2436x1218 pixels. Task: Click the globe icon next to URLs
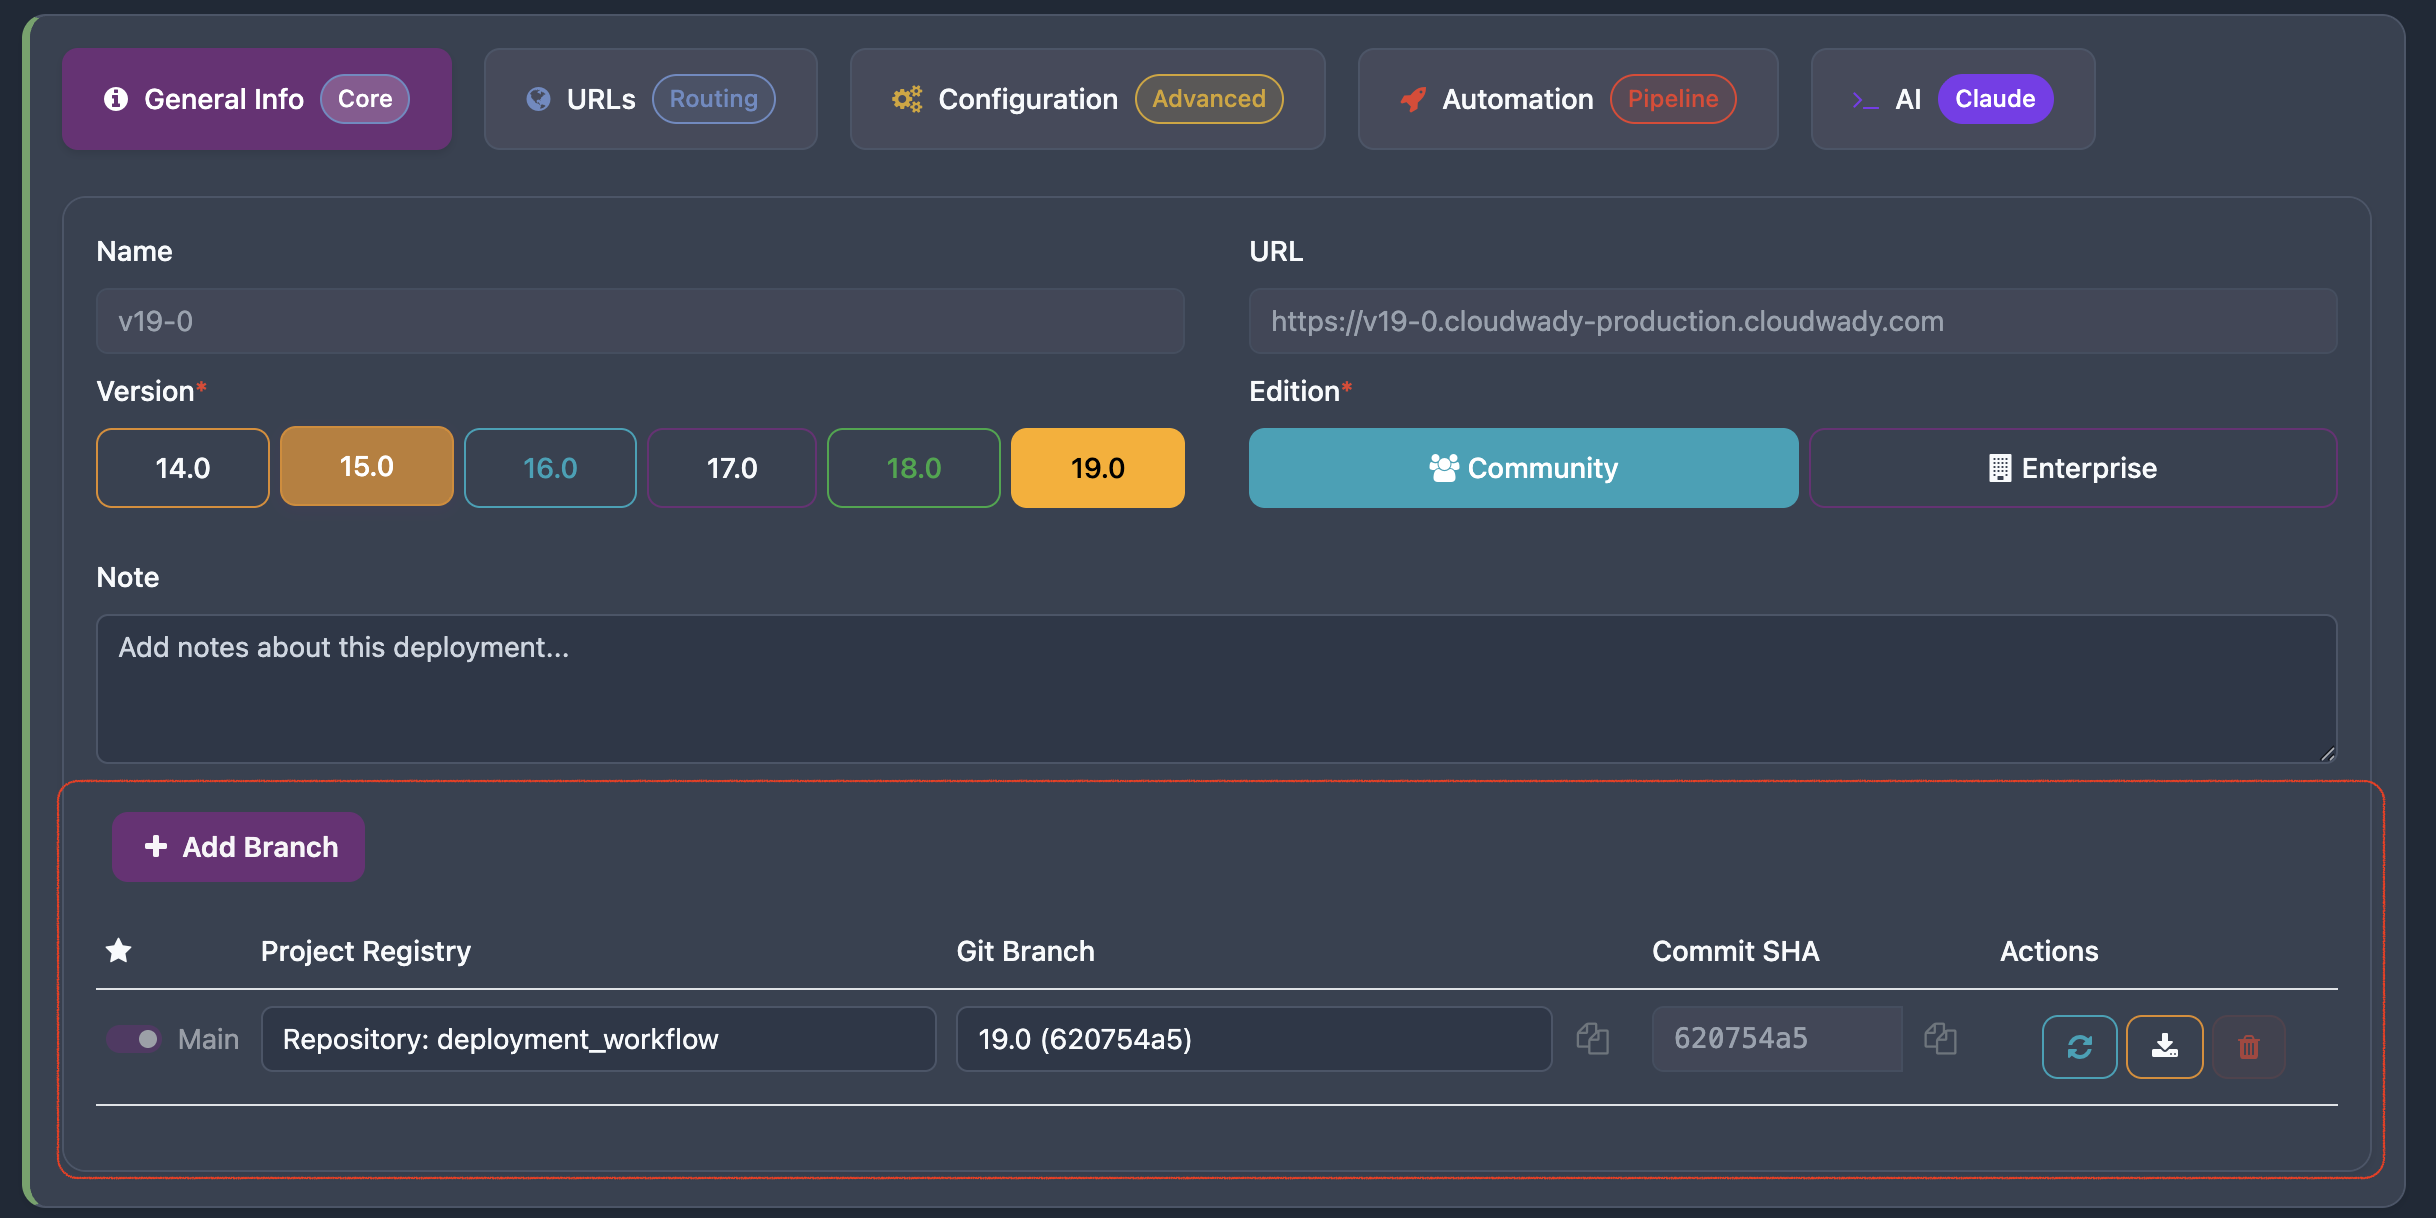tap(537, 98)
